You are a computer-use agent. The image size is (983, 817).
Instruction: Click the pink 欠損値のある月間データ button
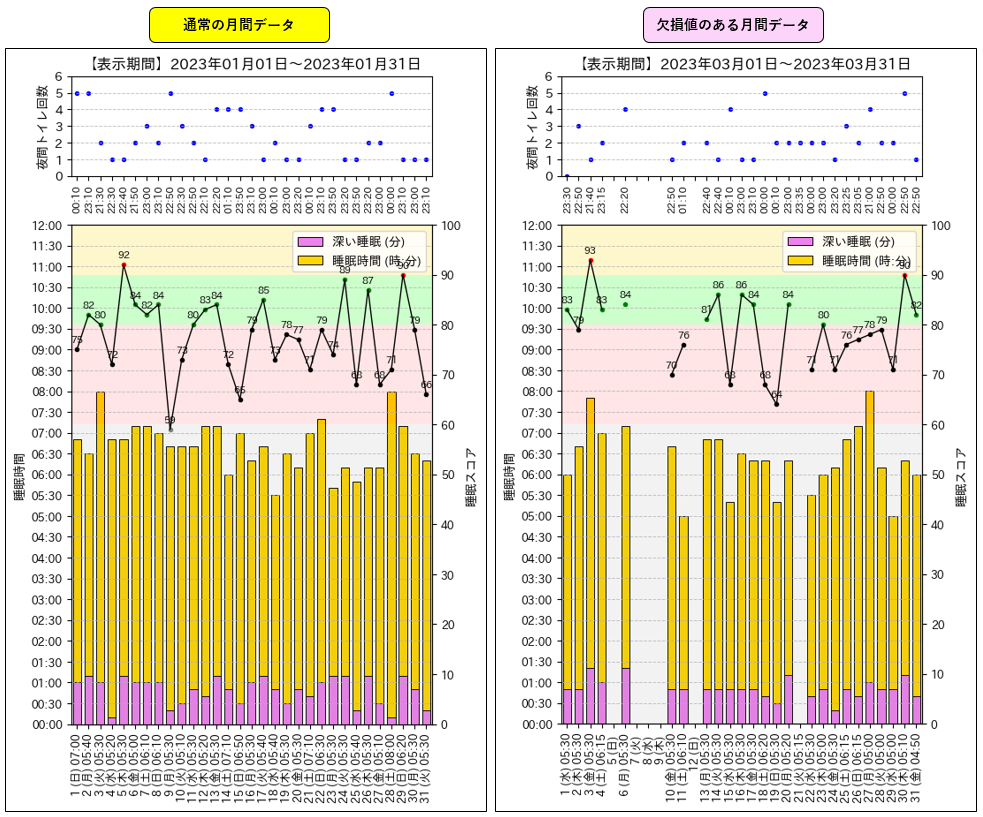pos(733,24)
